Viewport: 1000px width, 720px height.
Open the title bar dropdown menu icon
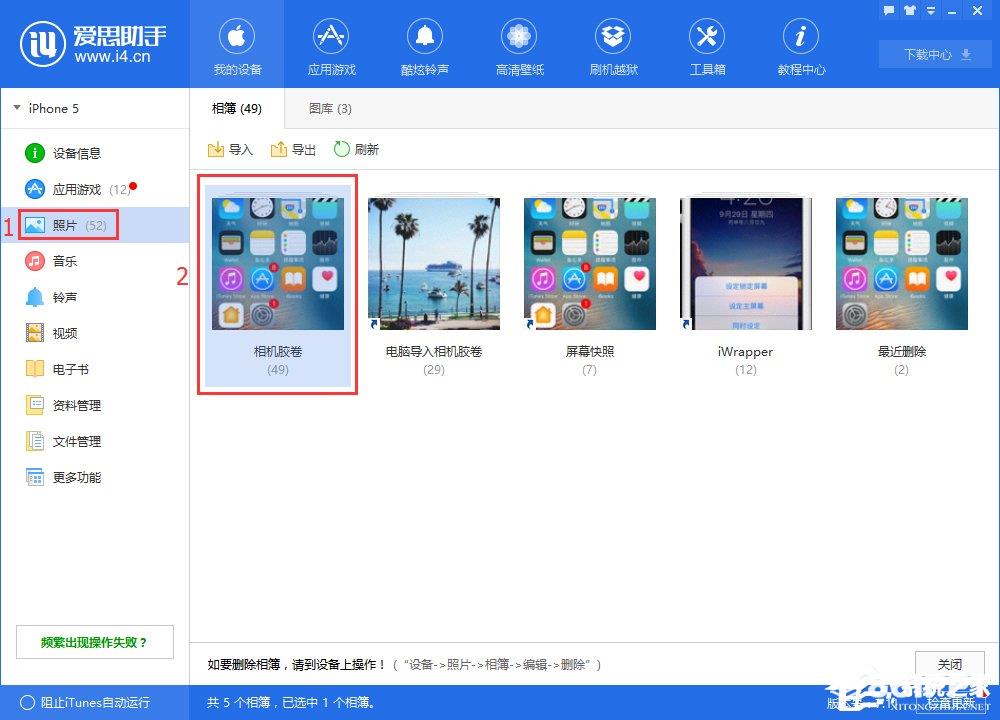pyautogui.click(x=930, y=10)
